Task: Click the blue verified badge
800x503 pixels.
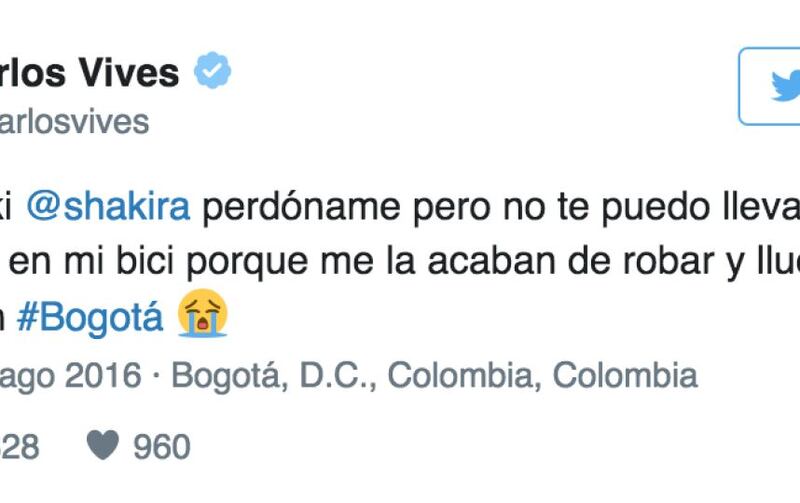Action: (x=213, y=70)
